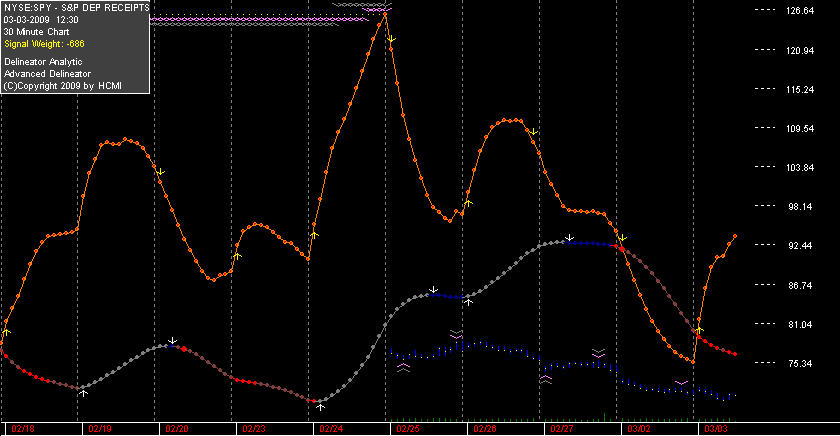The image size is (840, 436).
Task: Click the 03/02 date label
Action: coord(639,429)
